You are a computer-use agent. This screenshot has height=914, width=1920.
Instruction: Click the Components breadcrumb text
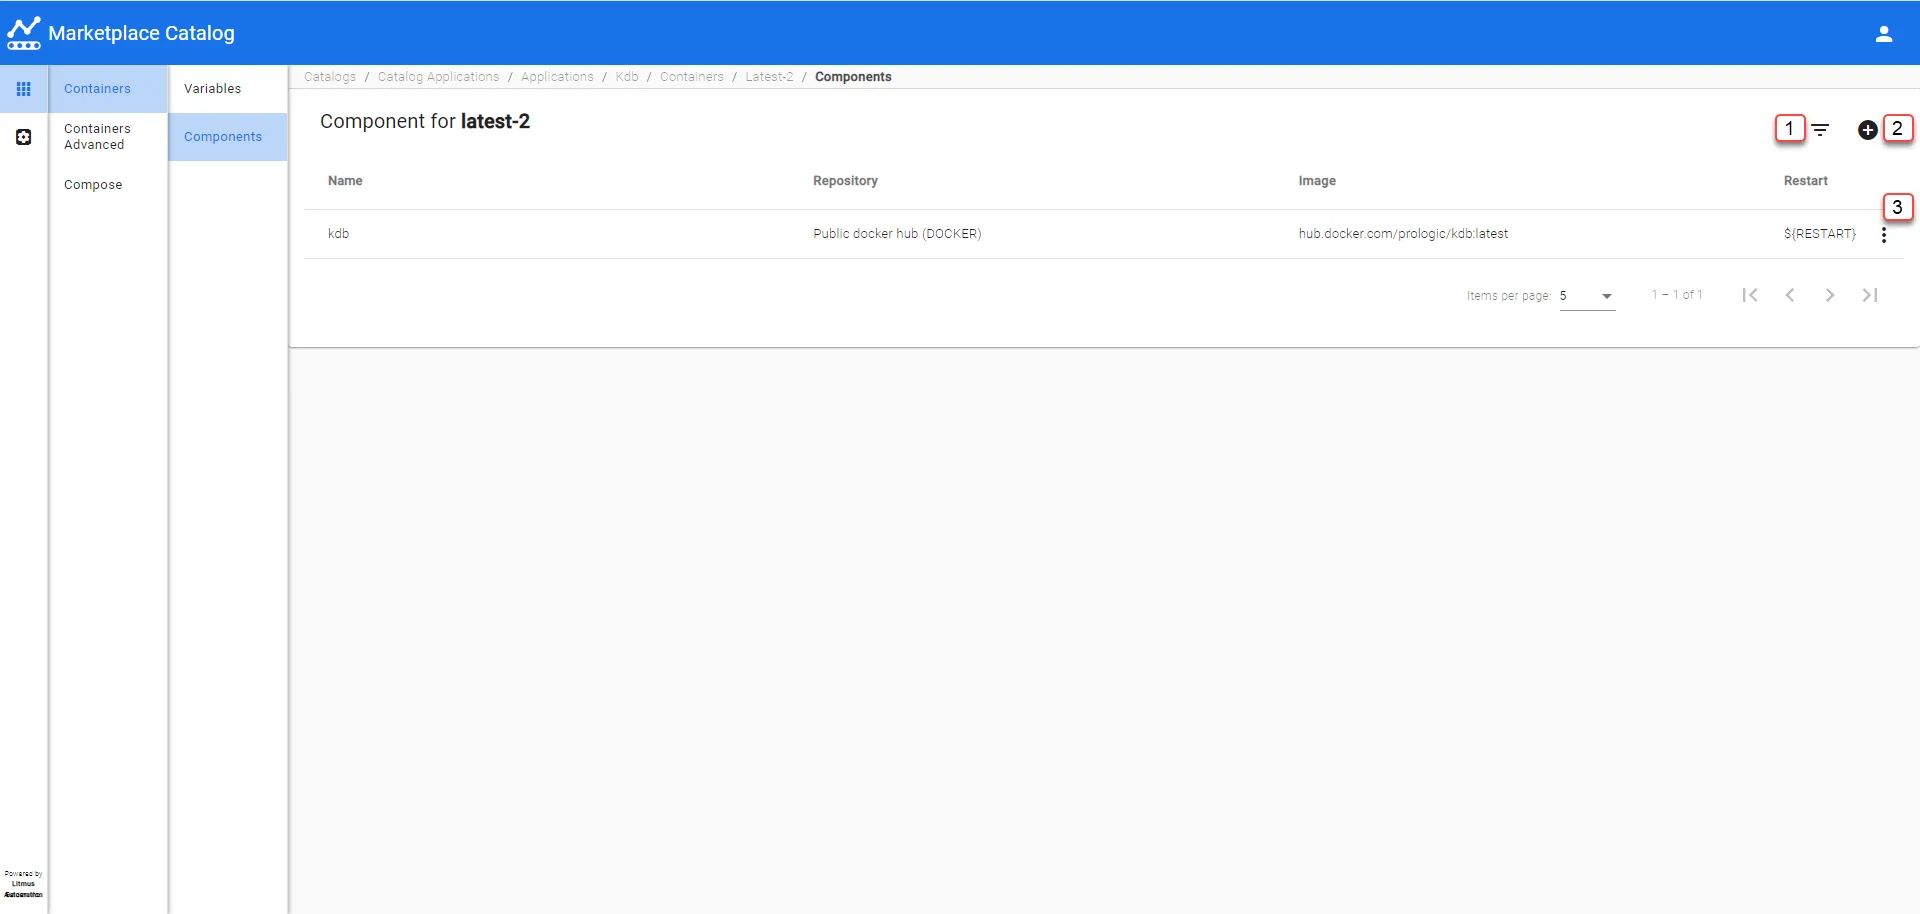pos(853,77)
